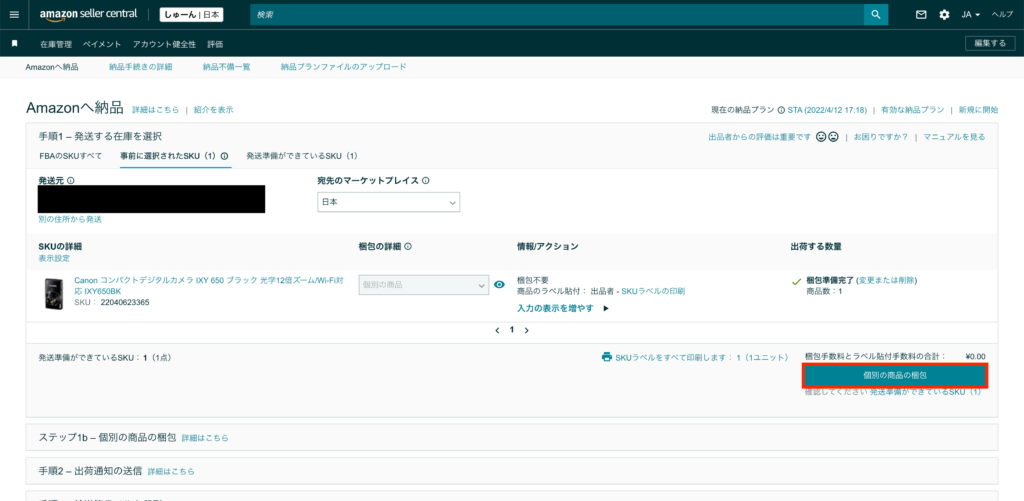The image size is (1024, 501).
Task: Click 詳細はこちら in 手順2 section
Action: tap(171, 471)
